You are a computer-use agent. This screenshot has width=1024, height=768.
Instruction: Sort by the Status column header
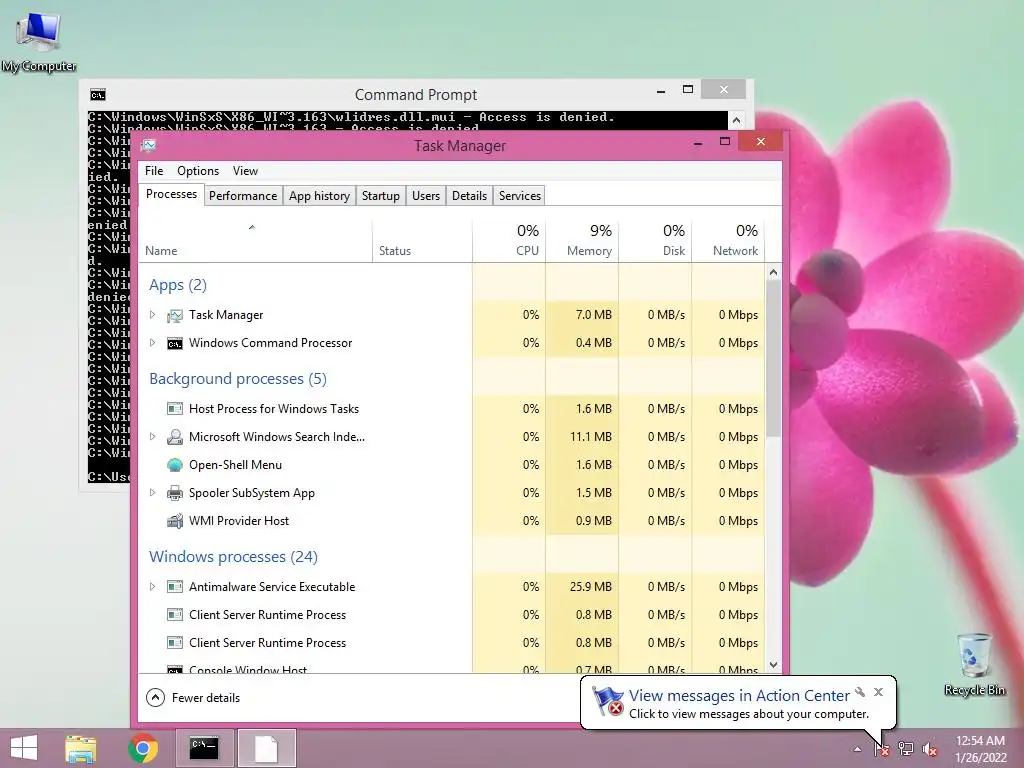[x=423, y=241]
